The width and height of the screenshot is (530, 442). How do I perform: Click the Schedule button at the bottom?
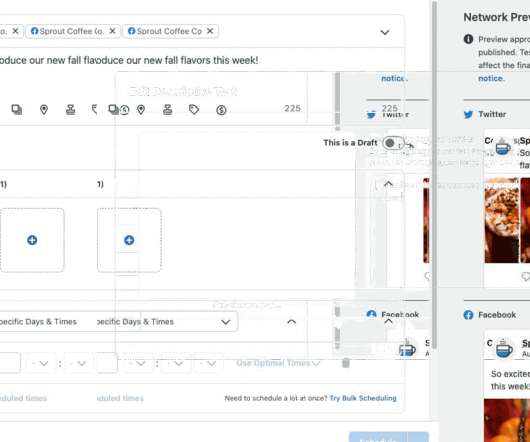[378, 437]
